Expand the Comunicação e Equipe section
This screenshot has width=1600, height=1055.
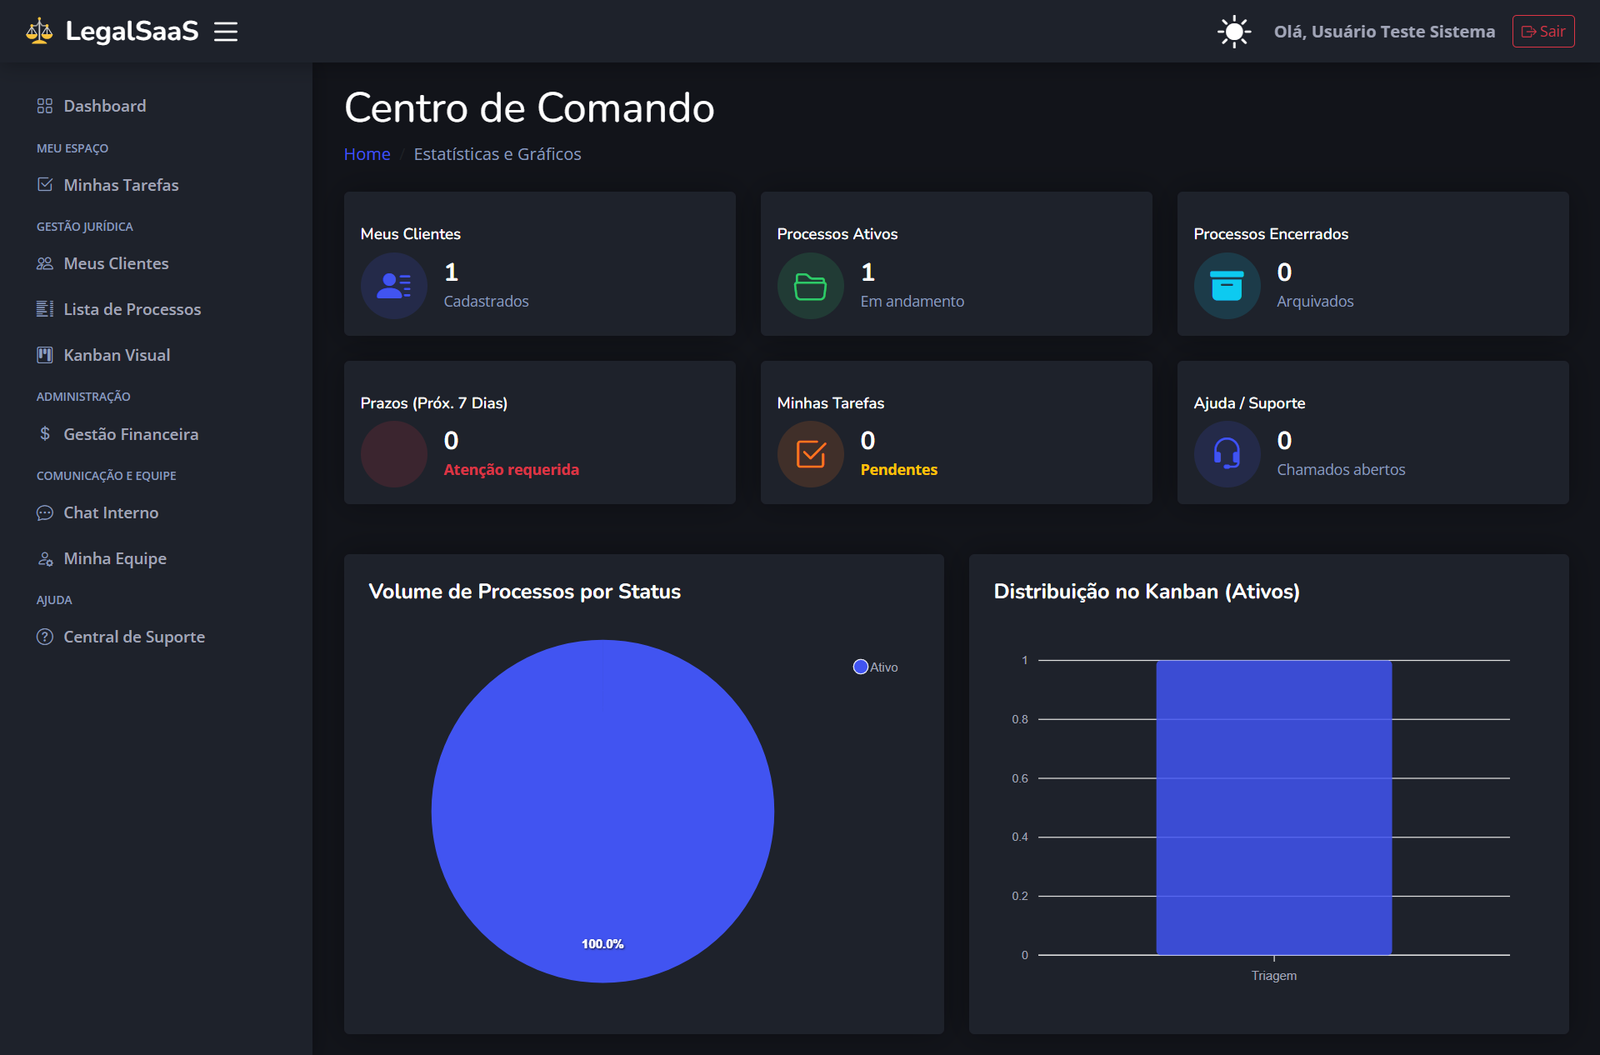click(107, 475)
